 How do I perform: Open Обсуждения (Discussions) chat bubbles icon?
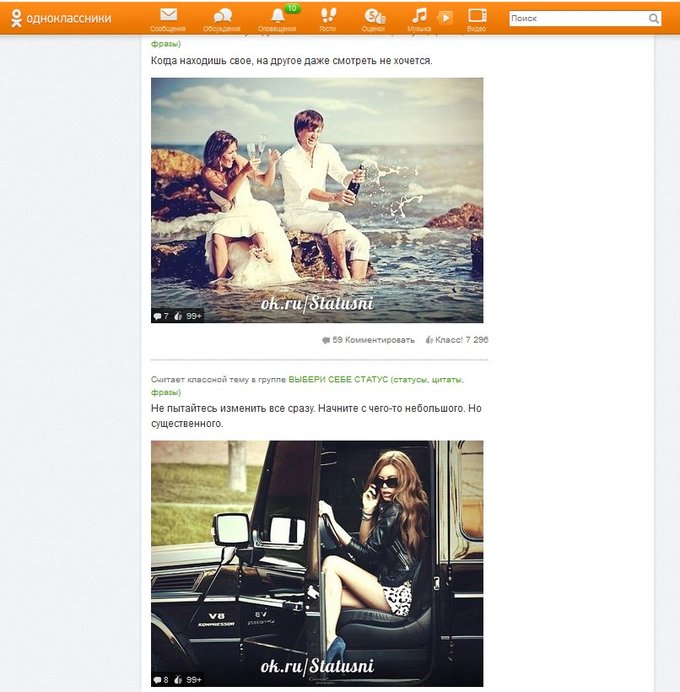(222, 16)
